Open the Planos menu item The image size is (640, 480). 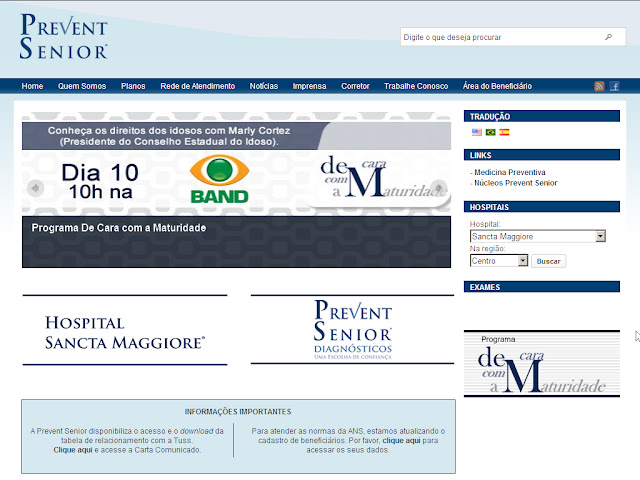[133, 86]
